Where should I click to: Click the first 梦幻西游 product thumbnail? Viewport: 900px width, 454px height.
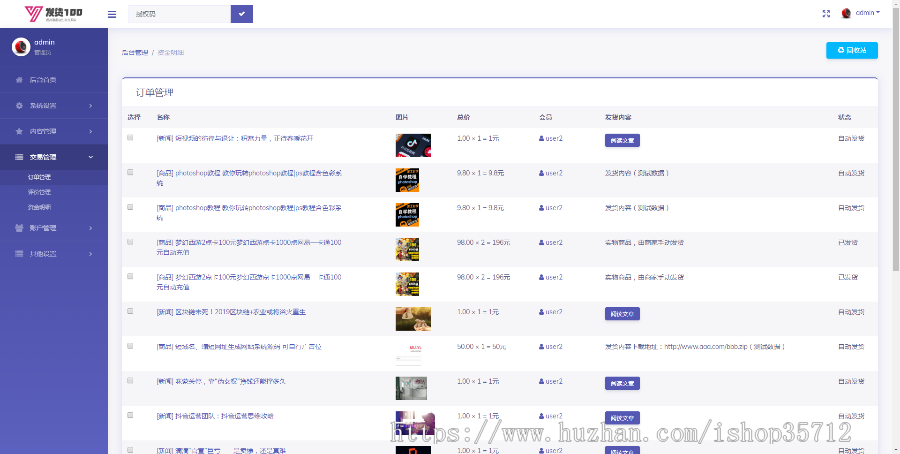(407, 249)
